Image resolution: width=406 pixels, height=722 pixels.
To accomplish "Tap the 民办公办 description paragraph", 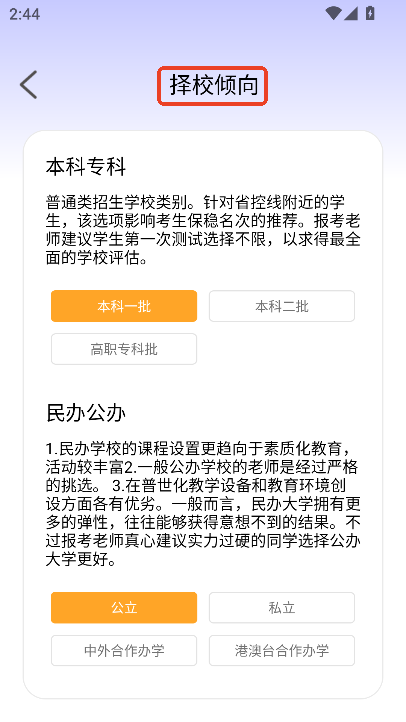I will click(x=203, y=504).
